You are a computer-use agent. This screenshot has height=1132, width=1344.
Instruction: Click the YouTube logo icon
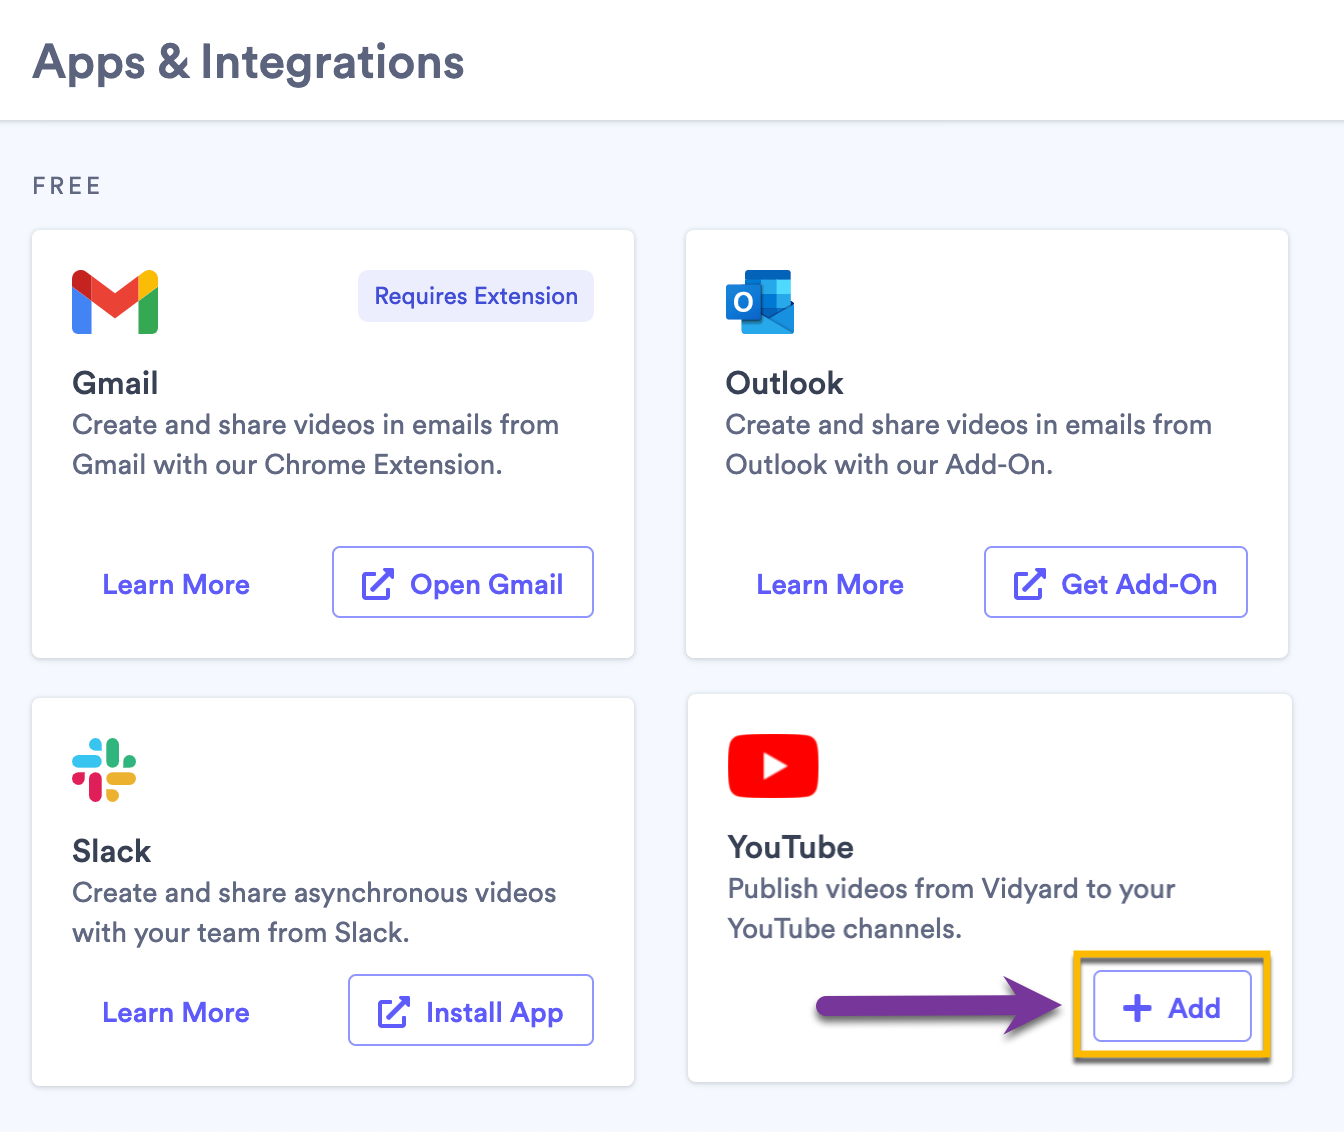click(x=773, y=766)
